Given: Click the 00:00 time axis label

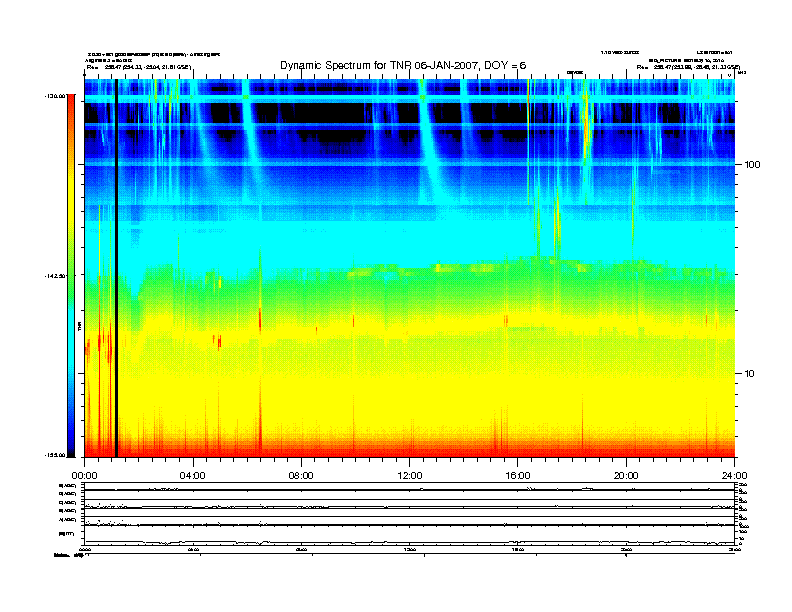Looking at the screenshot, I should pyautogui.click(x=84, y=476).
